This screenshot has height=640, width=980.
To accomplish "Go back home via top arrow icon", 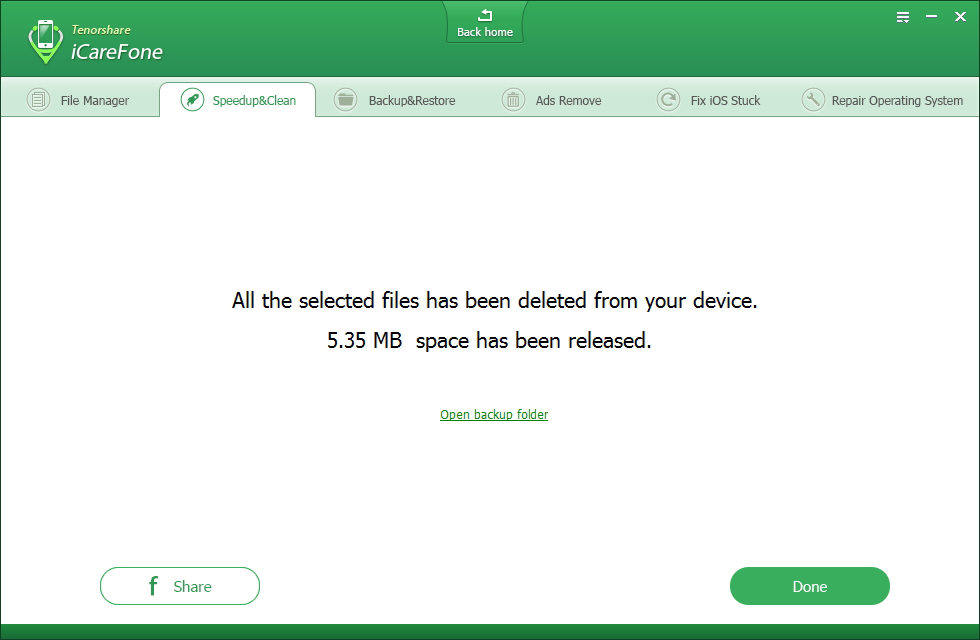I will click(485, 15).
